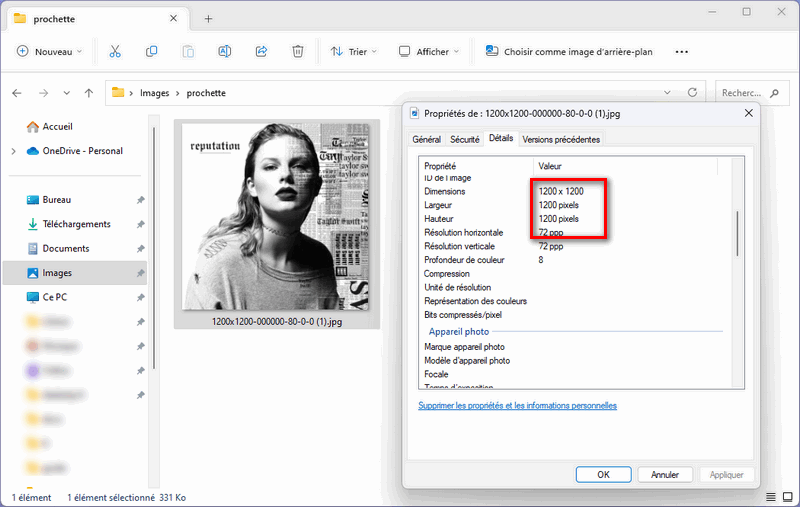800x507 pixels.
Task: Select the Dimensions property row
Action: click(x=575, y=191)
